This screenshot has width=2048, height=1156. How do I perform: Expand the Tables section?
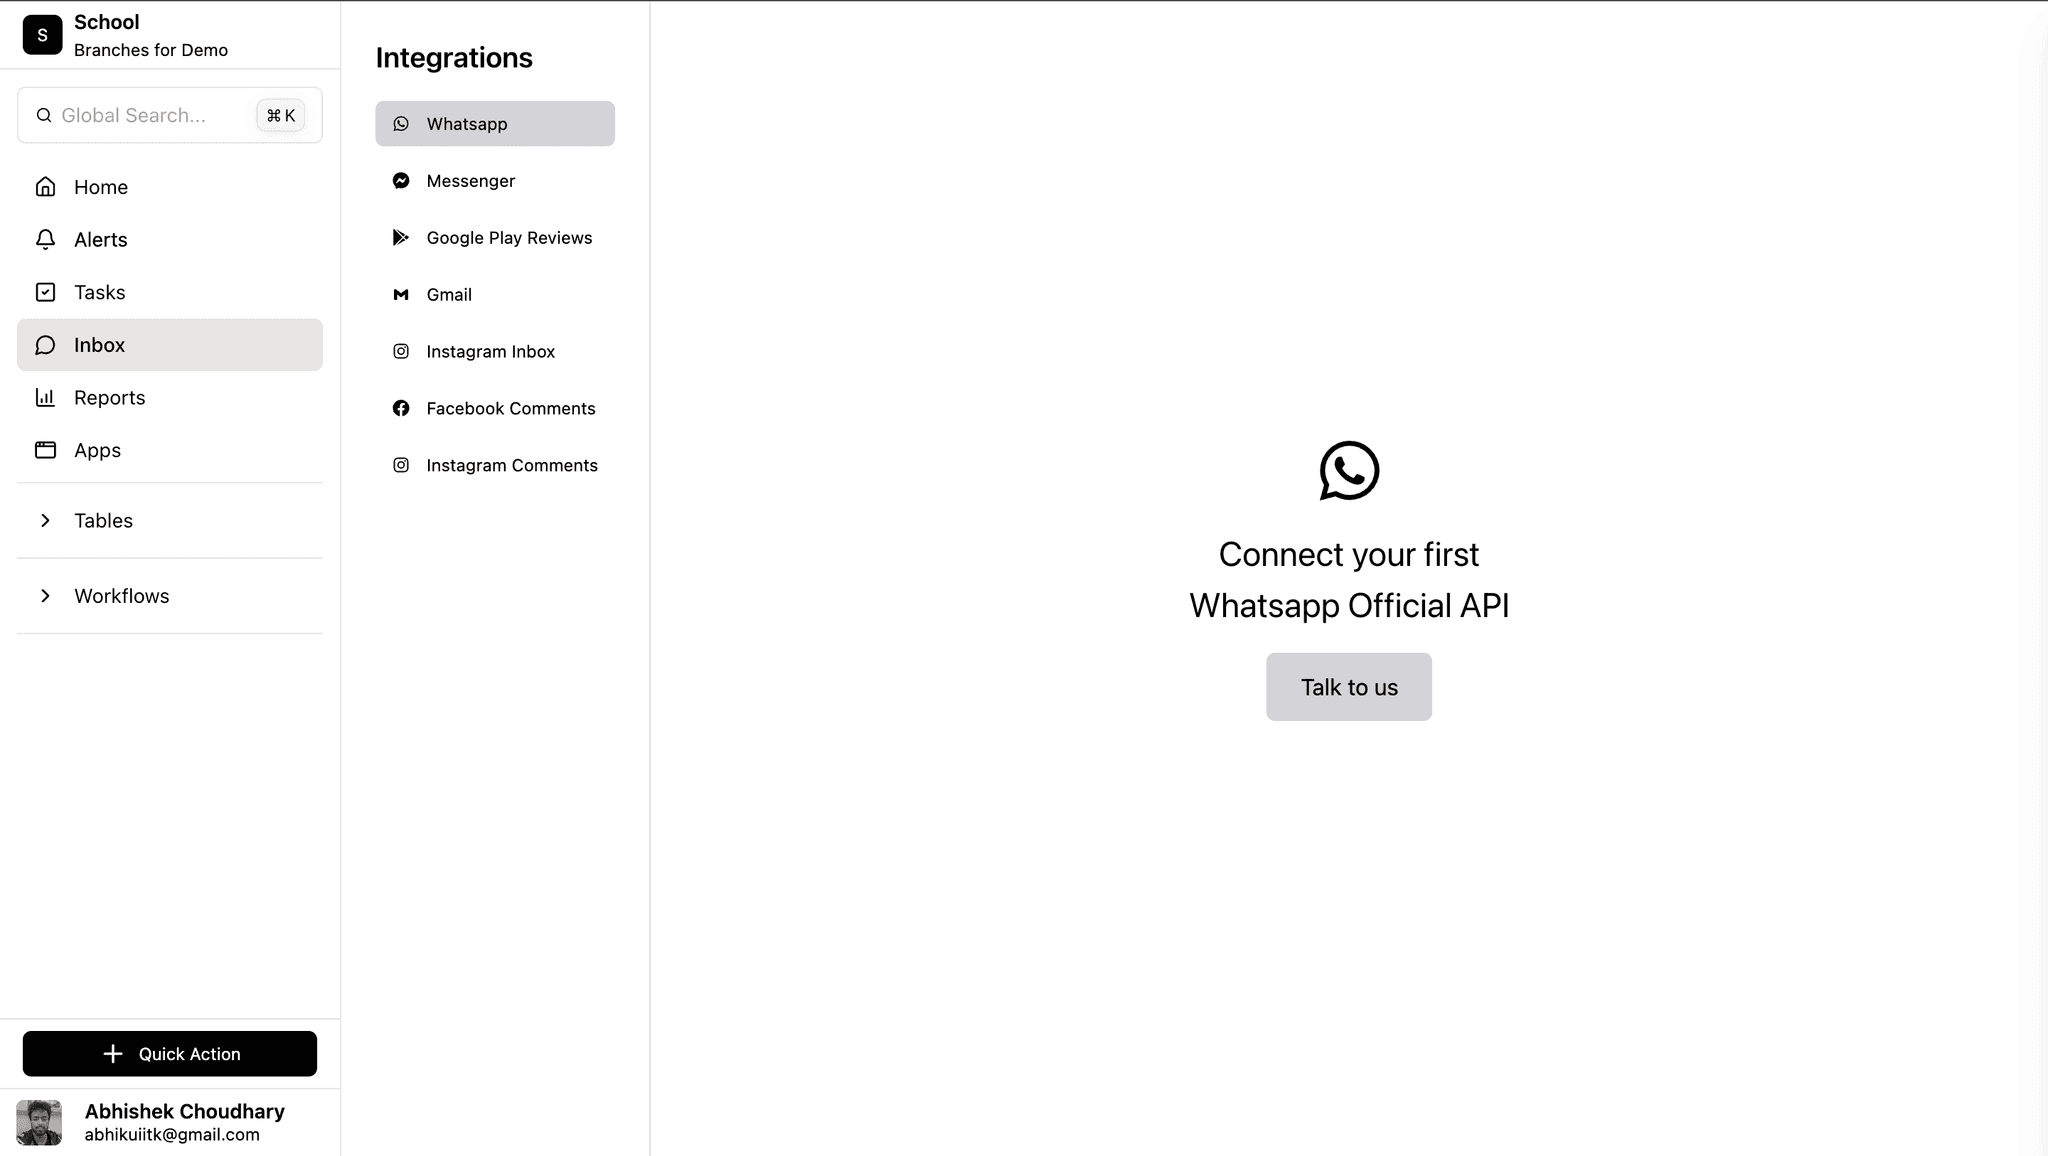point(45,520)
